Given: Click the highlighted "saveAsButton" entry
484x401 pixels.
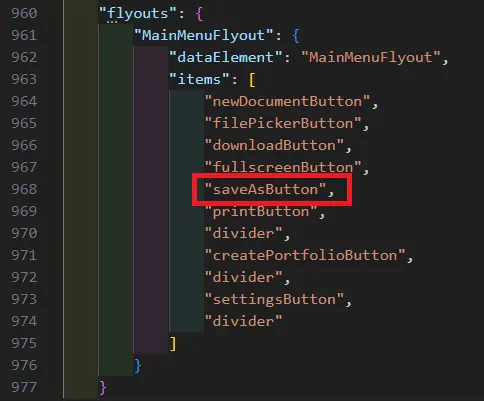Looking at the screenshot, I should click(265, 189).
